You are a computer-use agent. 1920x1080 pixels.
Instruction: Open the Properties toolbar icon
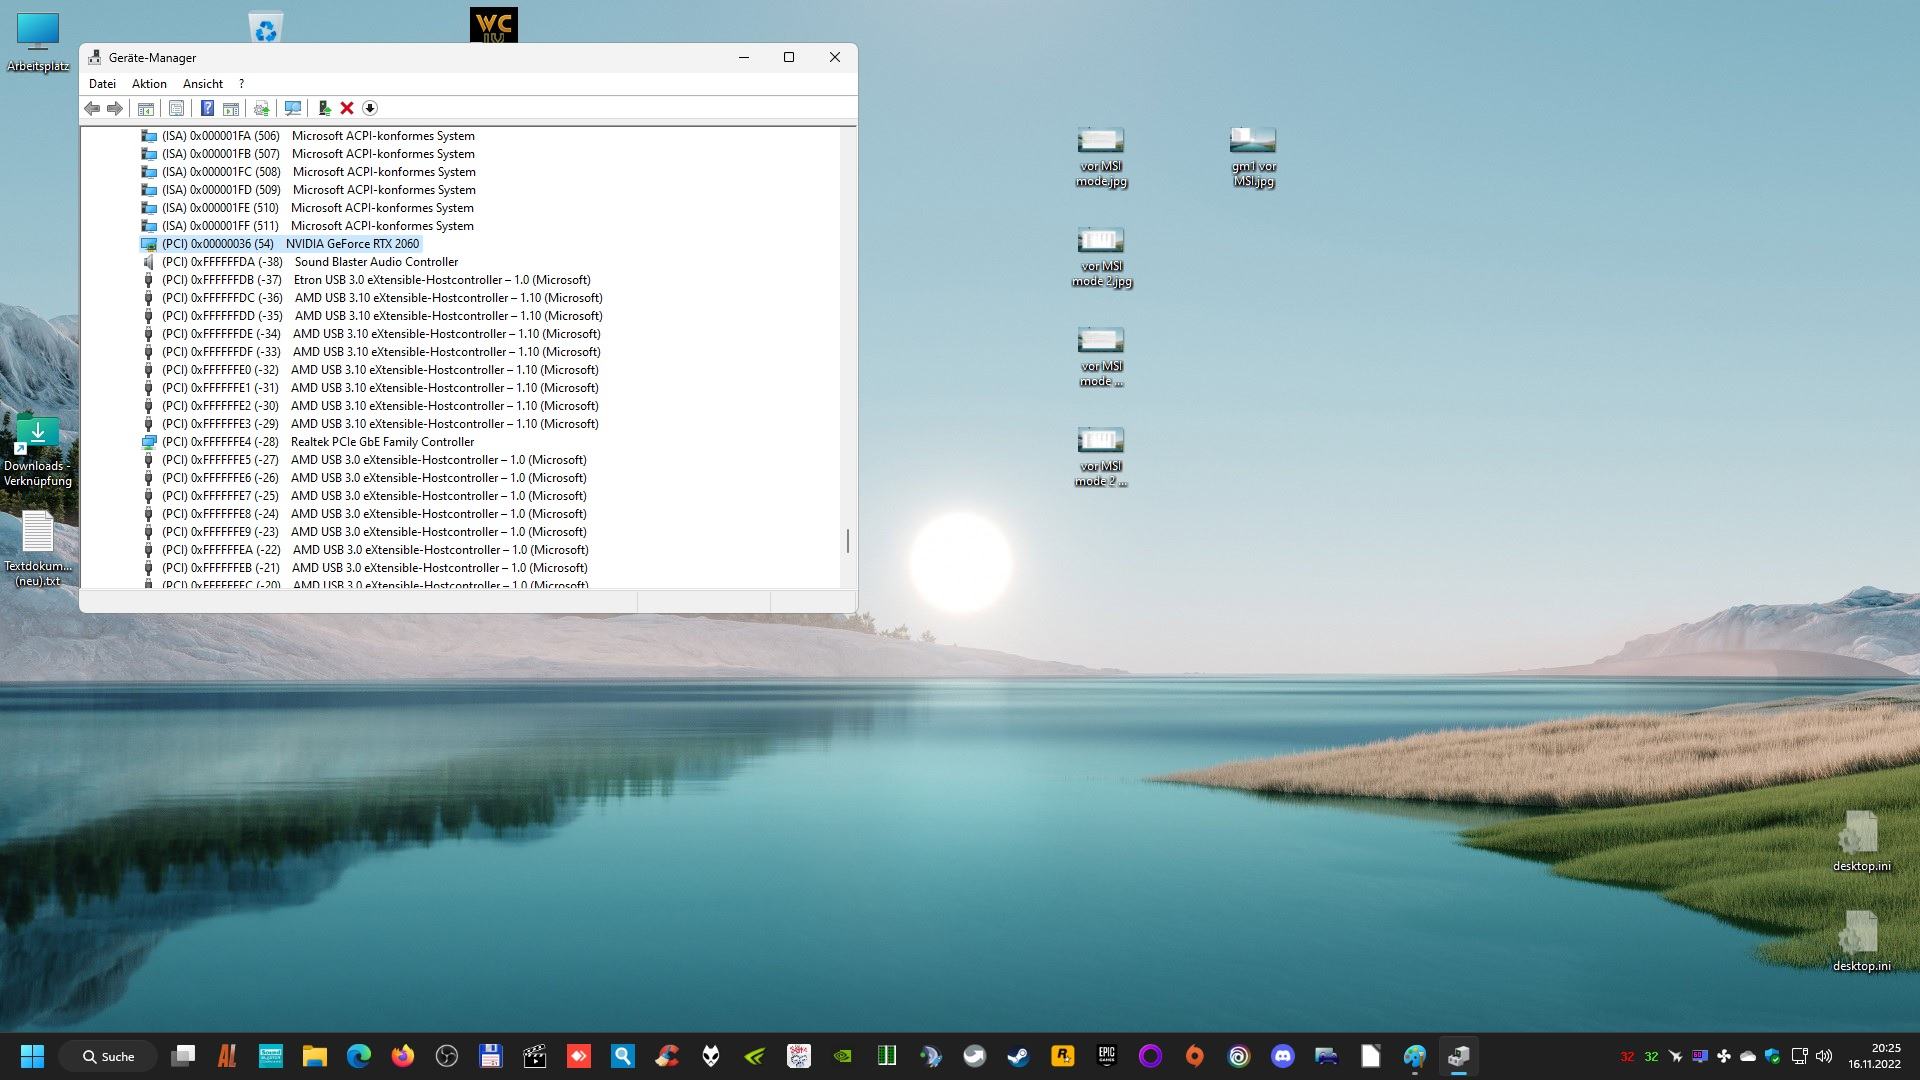[176, 108]
